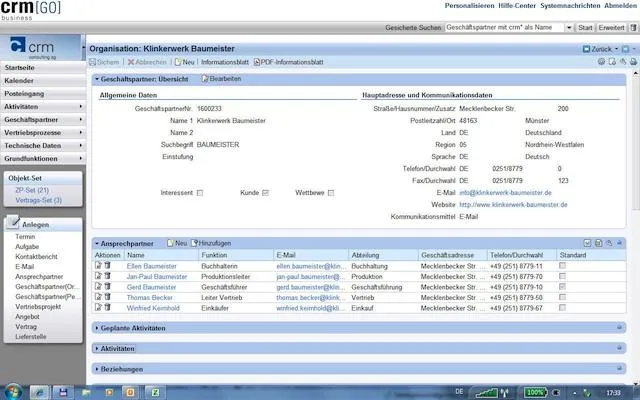
Task: Click the delete icon for Gerd Baumeister
Action: tap(108, 287)
